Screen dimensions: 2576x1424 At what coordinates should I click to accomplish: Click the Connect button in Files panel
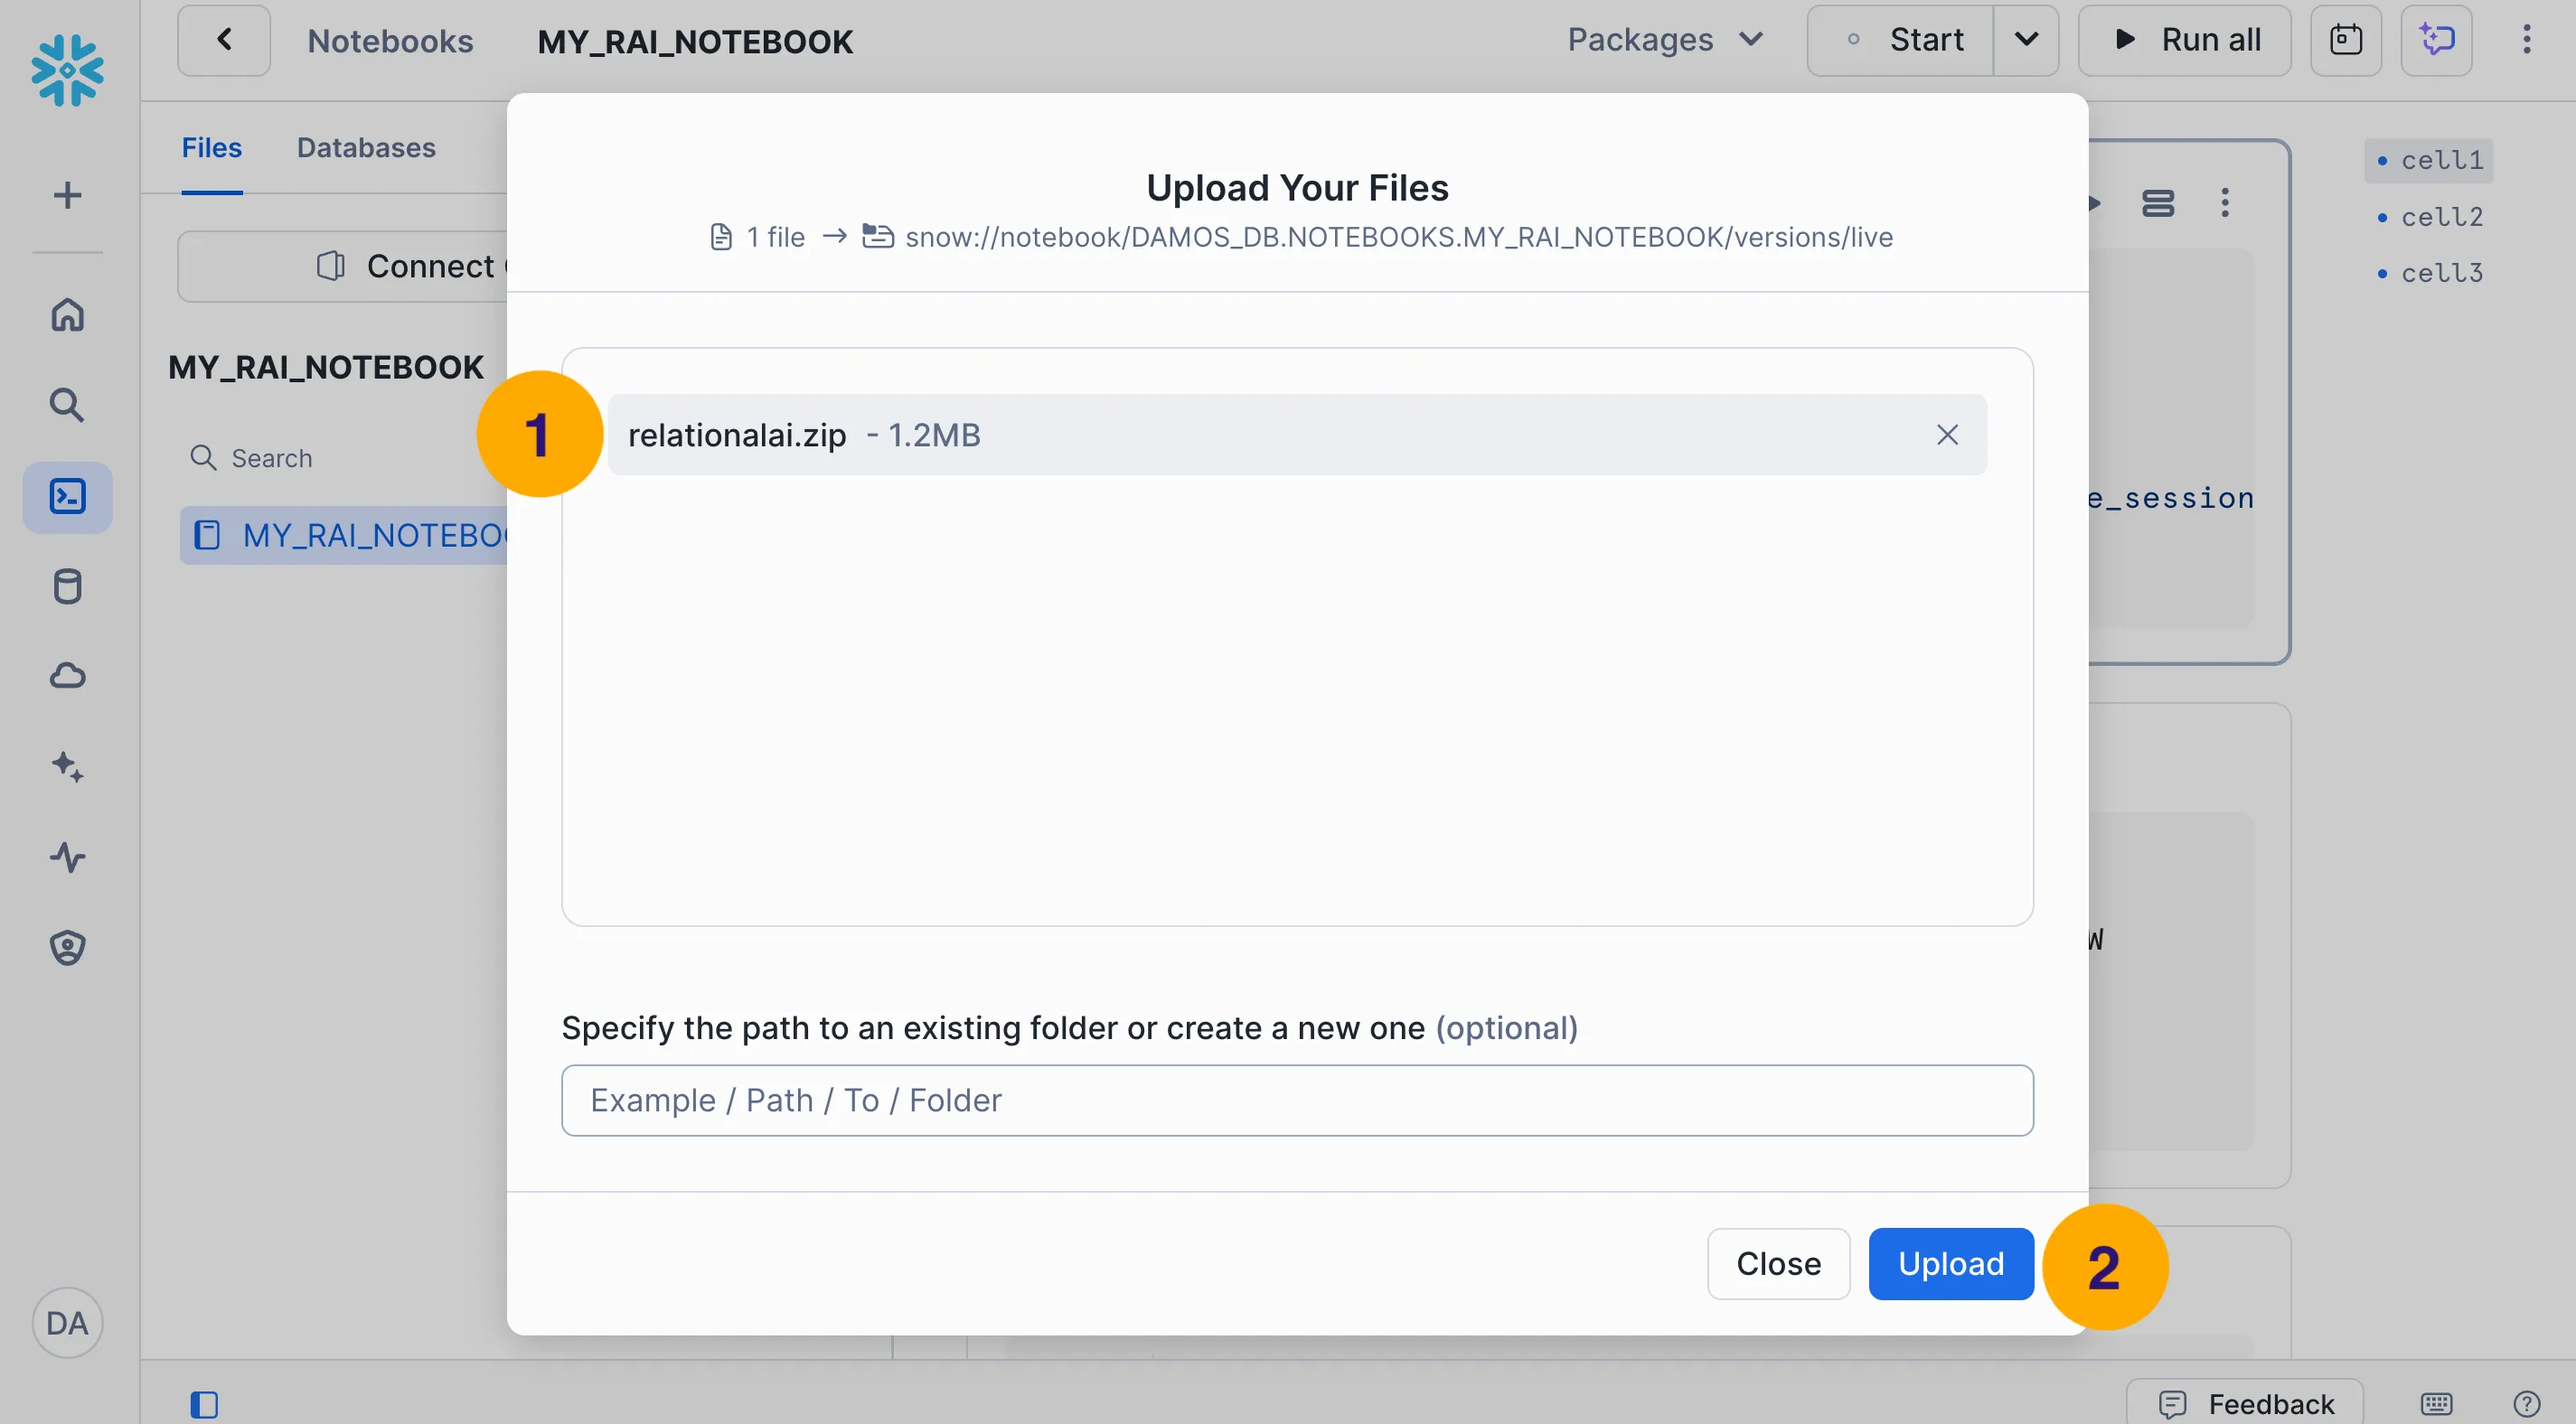point(343,266)
